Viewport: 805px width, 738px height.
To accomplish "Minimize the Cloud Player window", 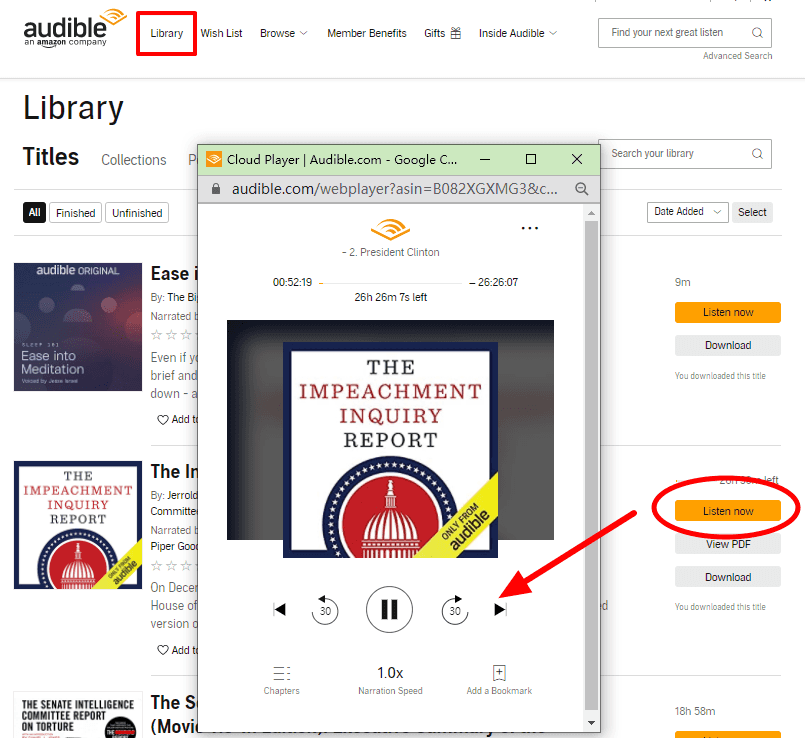I will point(485,159).
